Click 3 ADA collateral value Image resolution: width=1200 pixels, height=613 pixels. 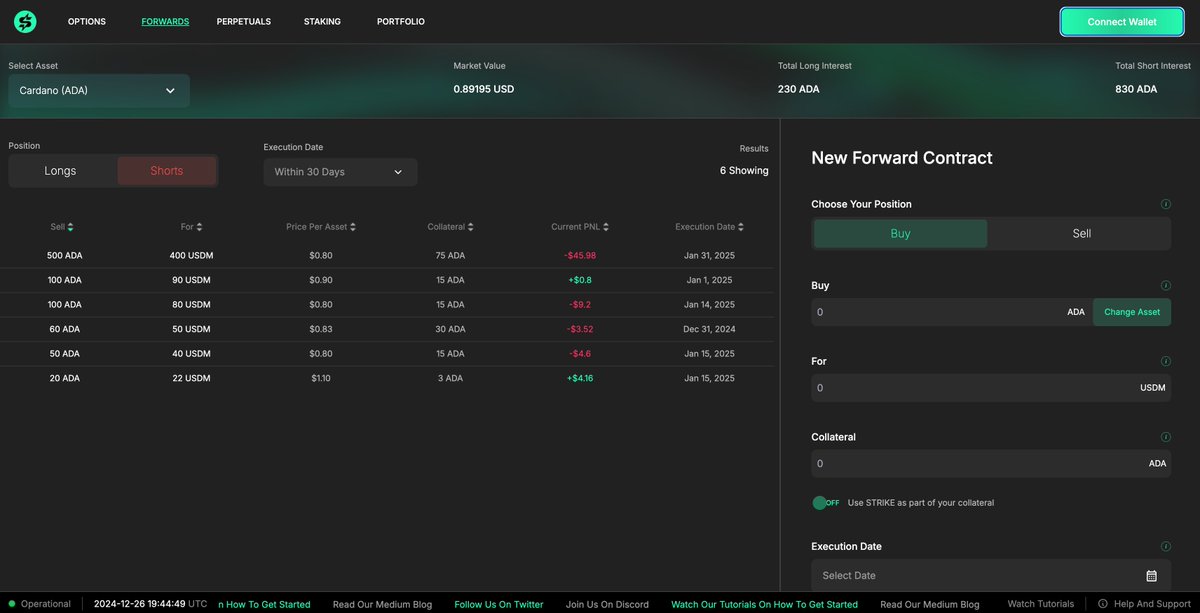pyautogui.click(x=450, y=378)
